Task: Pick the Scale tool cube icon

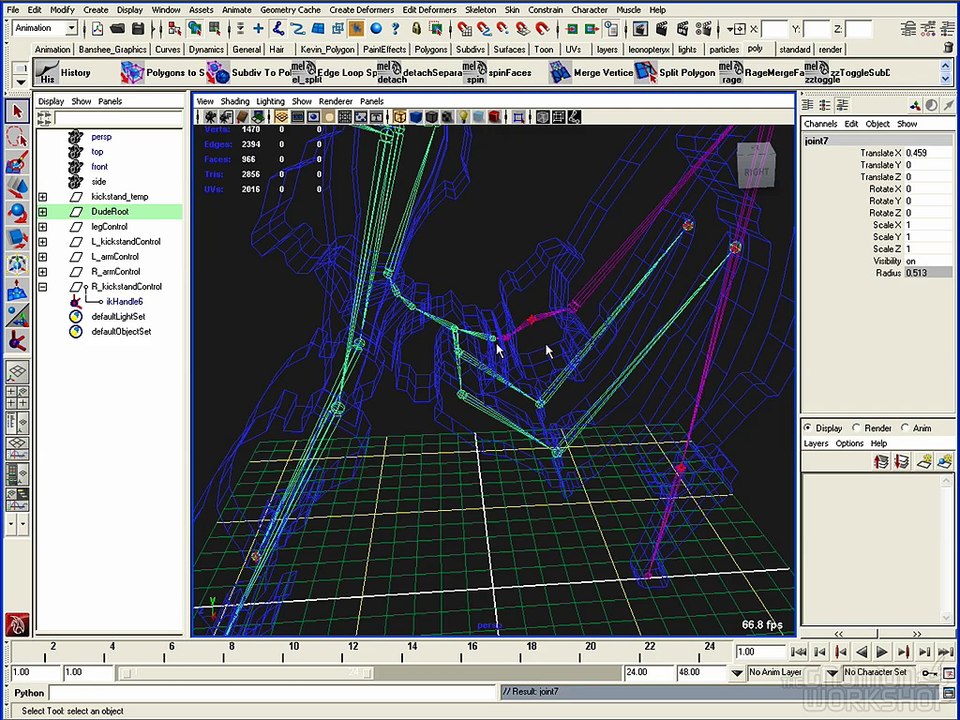Action: pyautogui.click(x=17, y=239)
